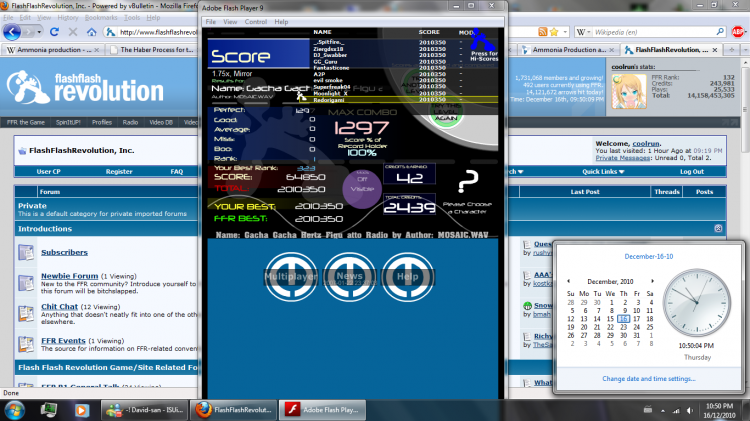
Task: Open the Multiplayer circular game button
Action: [x=291, y=277]
